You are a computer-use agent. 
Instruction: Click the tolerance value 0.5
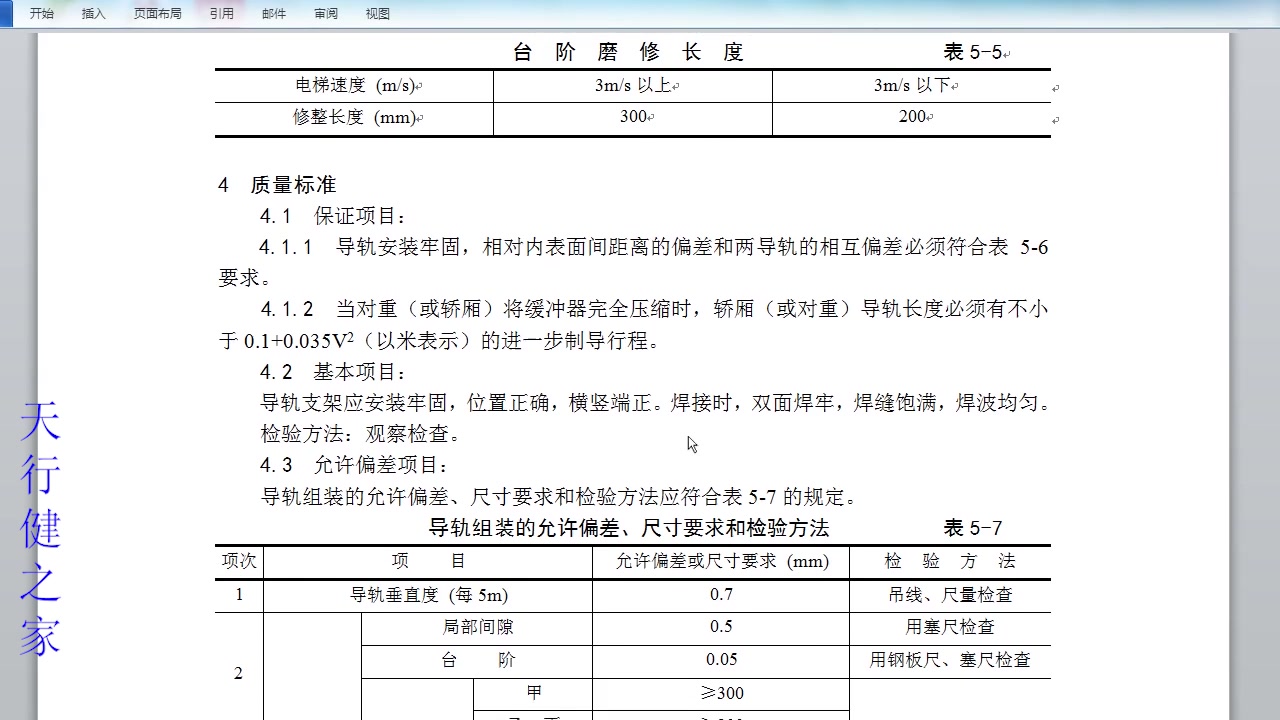[x=721, y=627]
